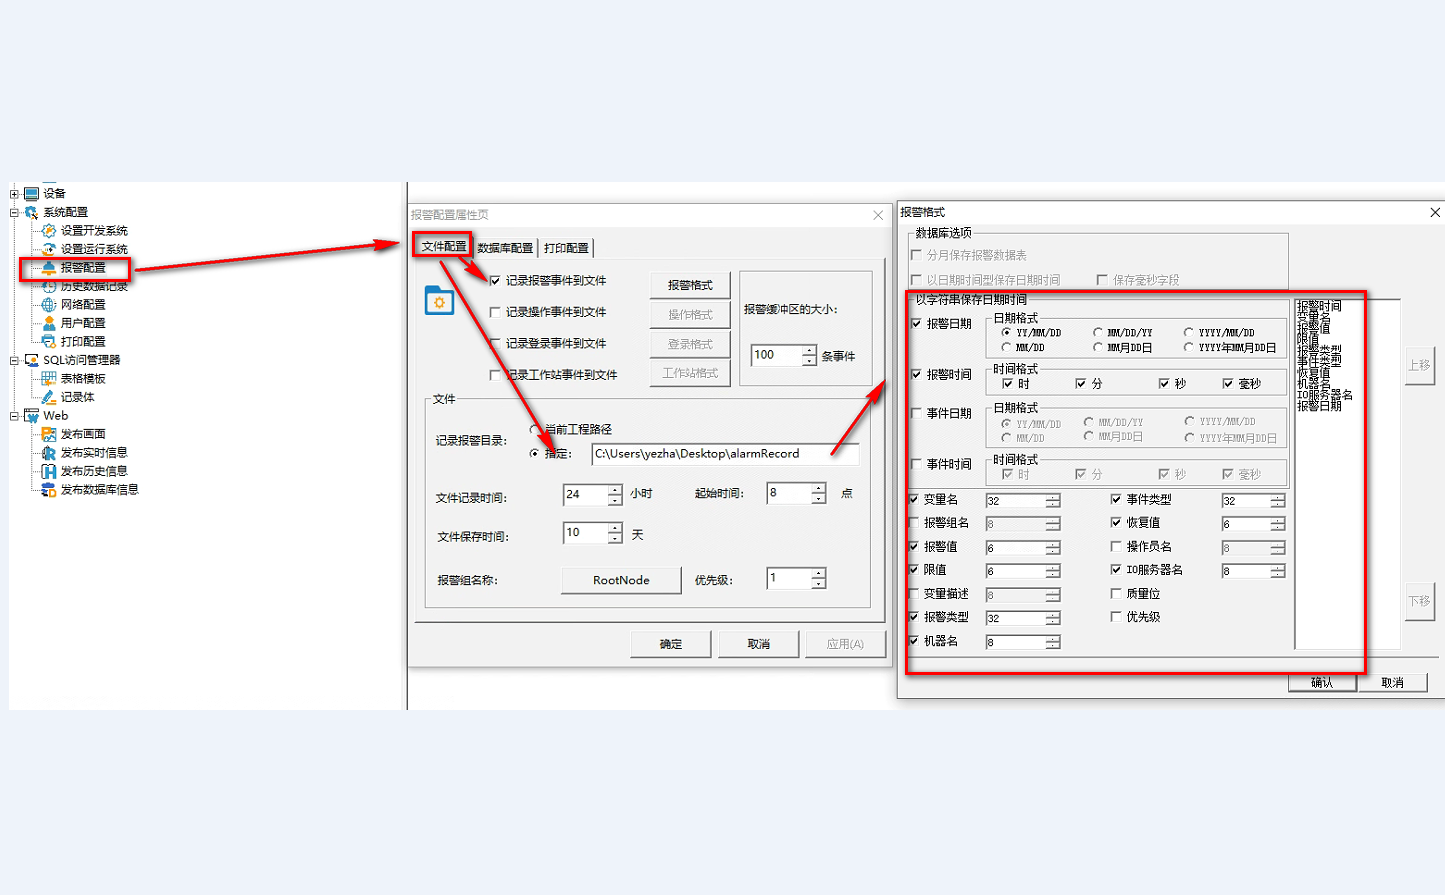1445x895 pixels.
Task: Collapse the 系统配置 tree node
Action: pyautogui.click(x=14, y=212)
